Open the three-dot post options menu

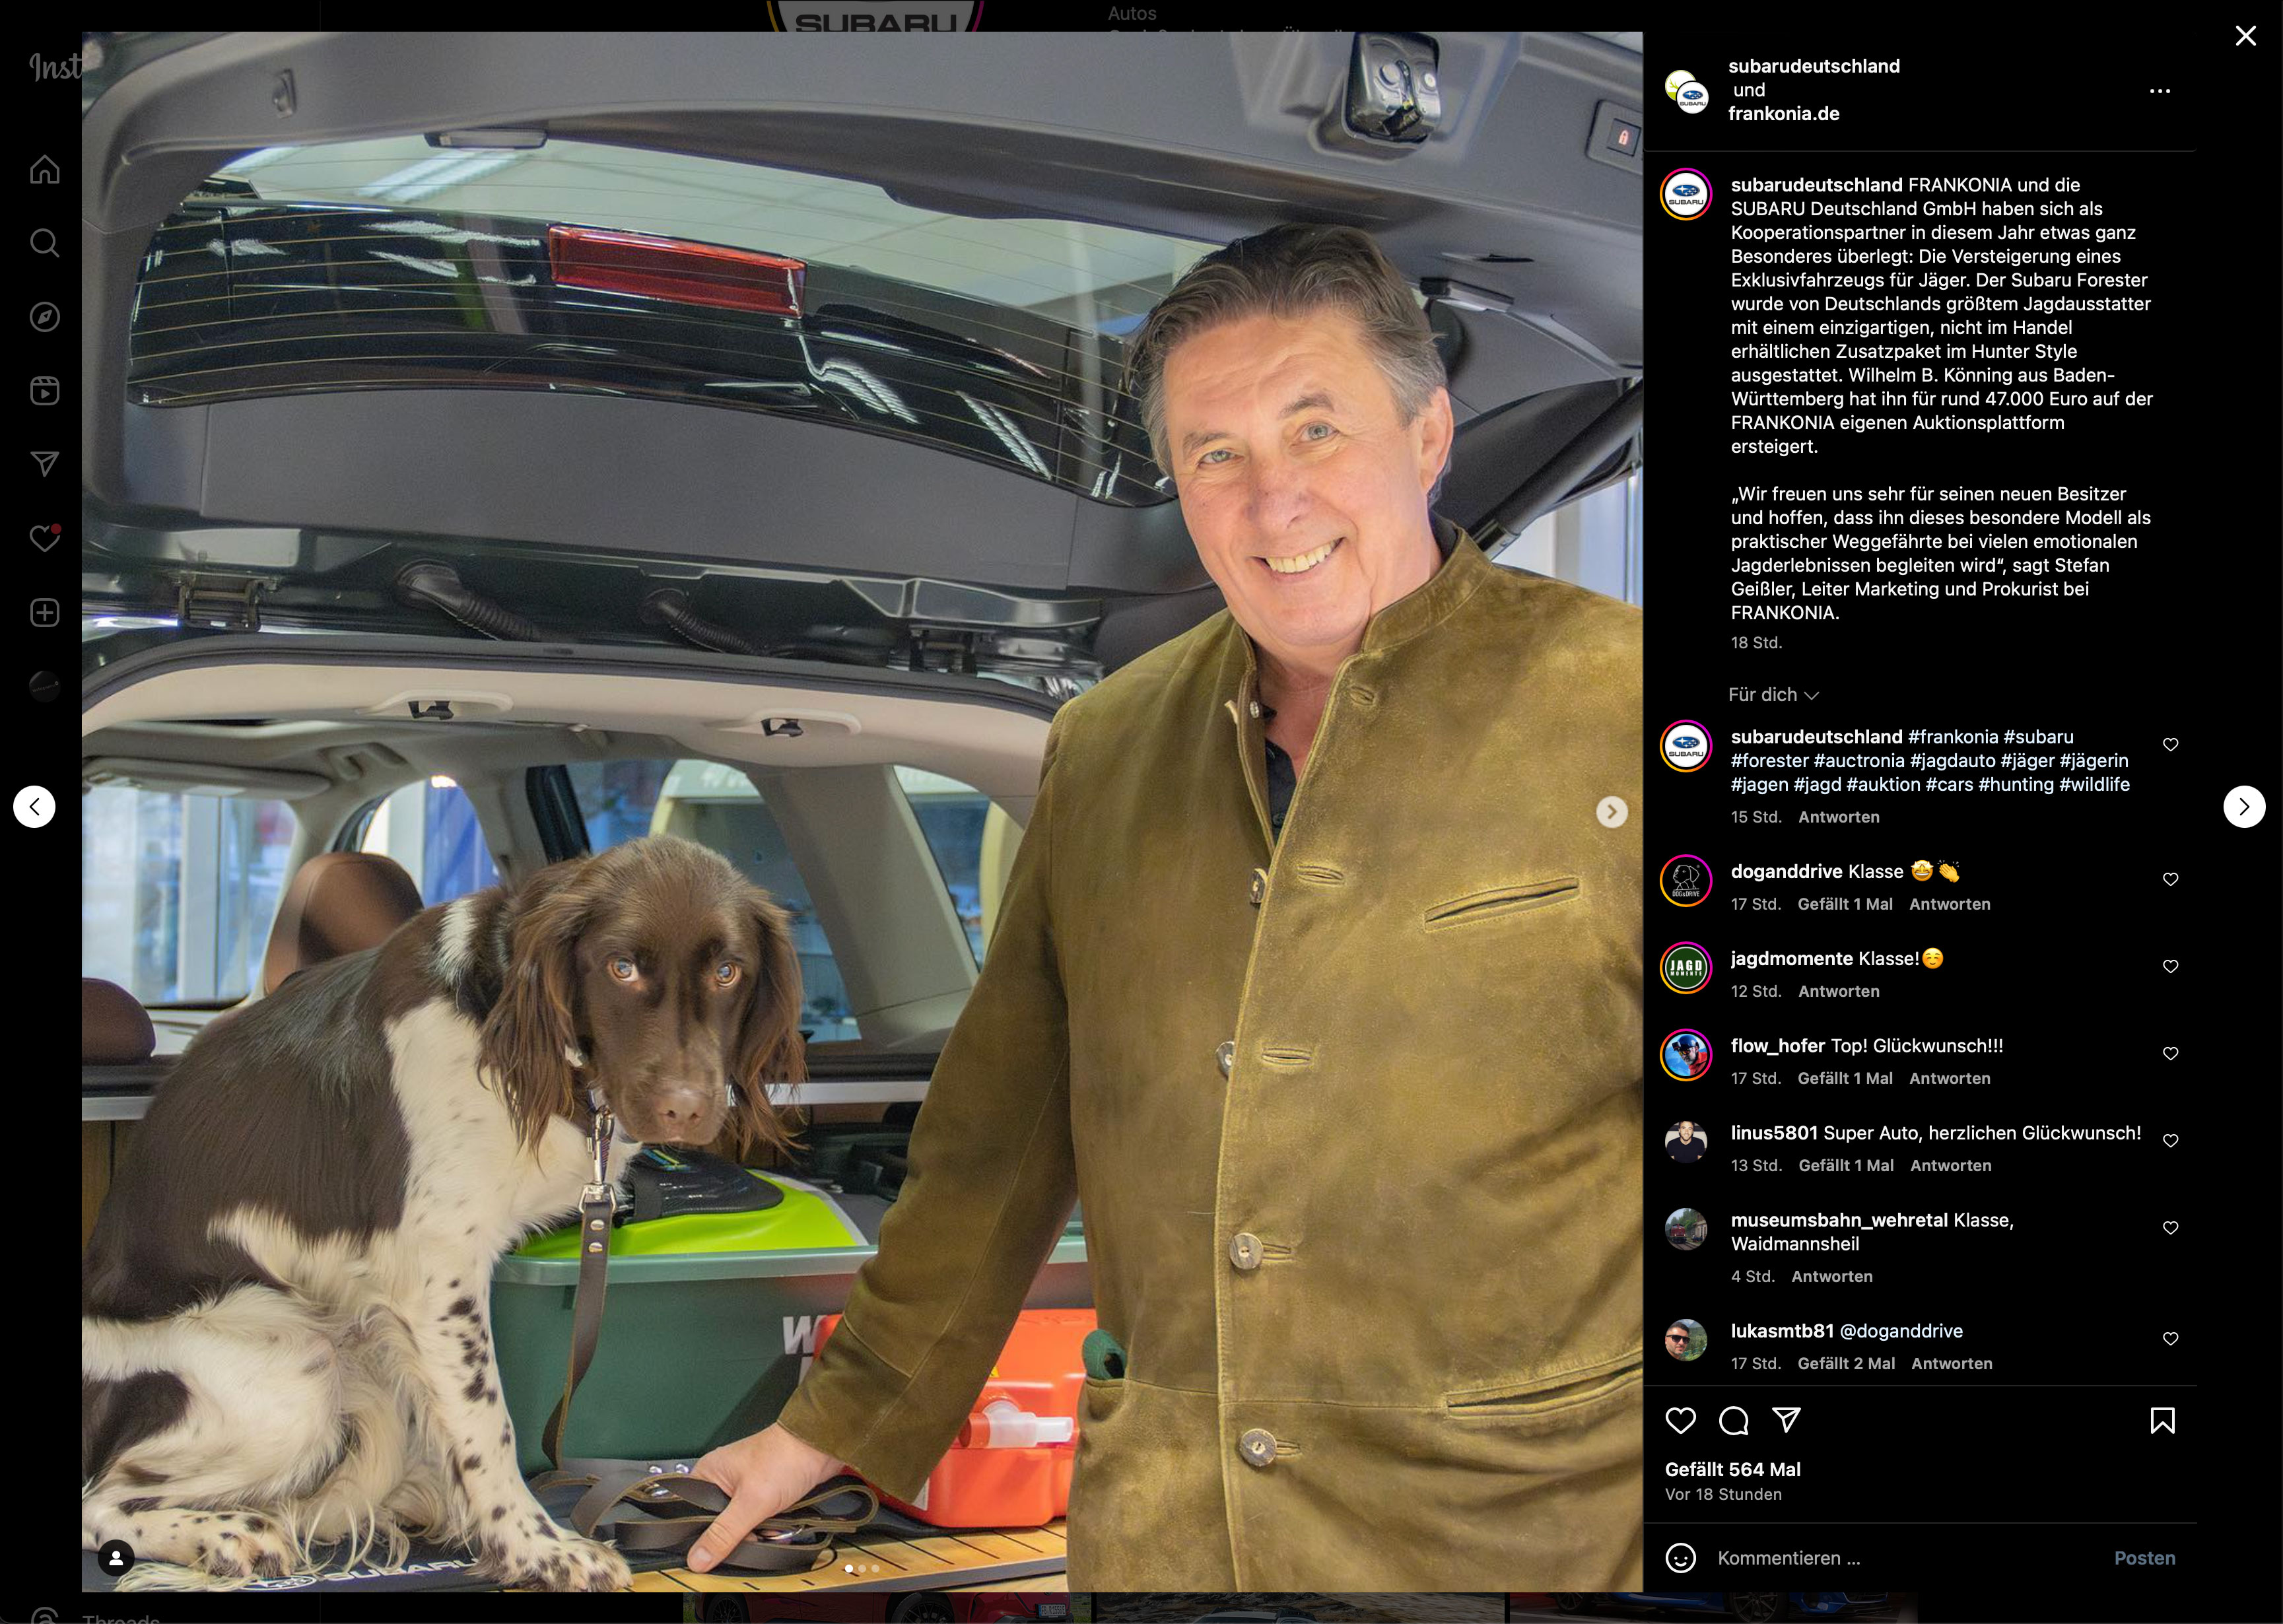click(x=2159, y=91)
